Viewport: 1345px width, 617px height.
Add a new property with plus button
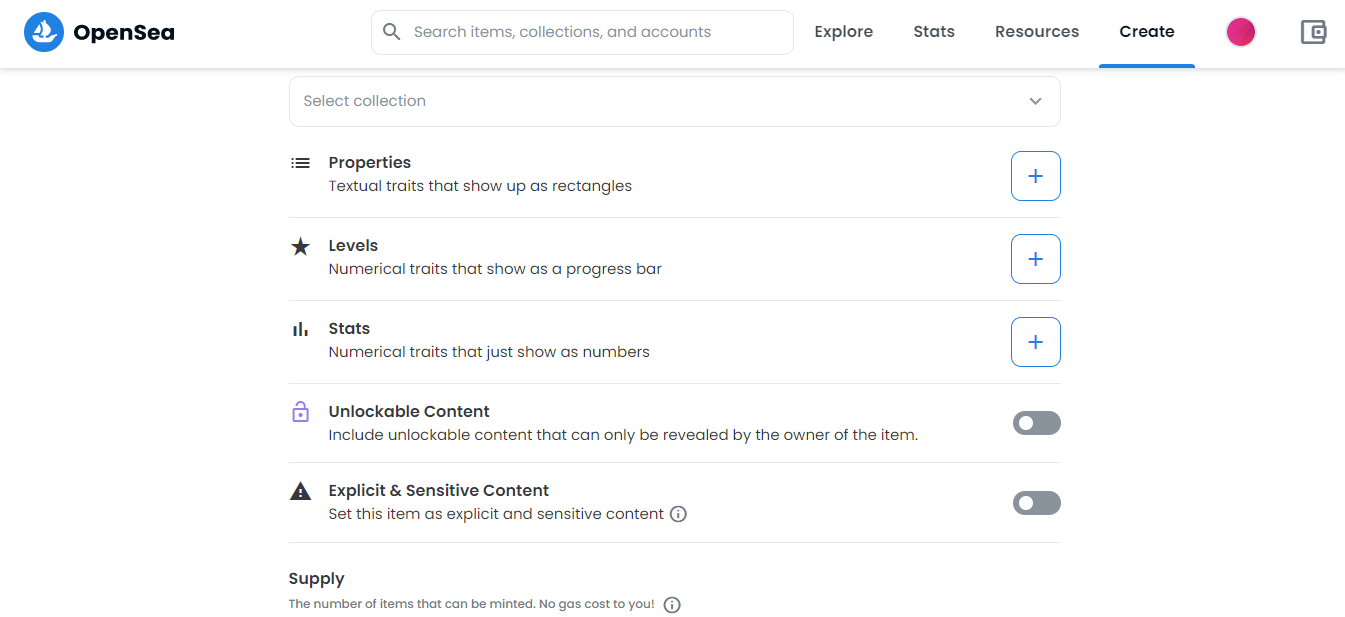coord(1035,176)
